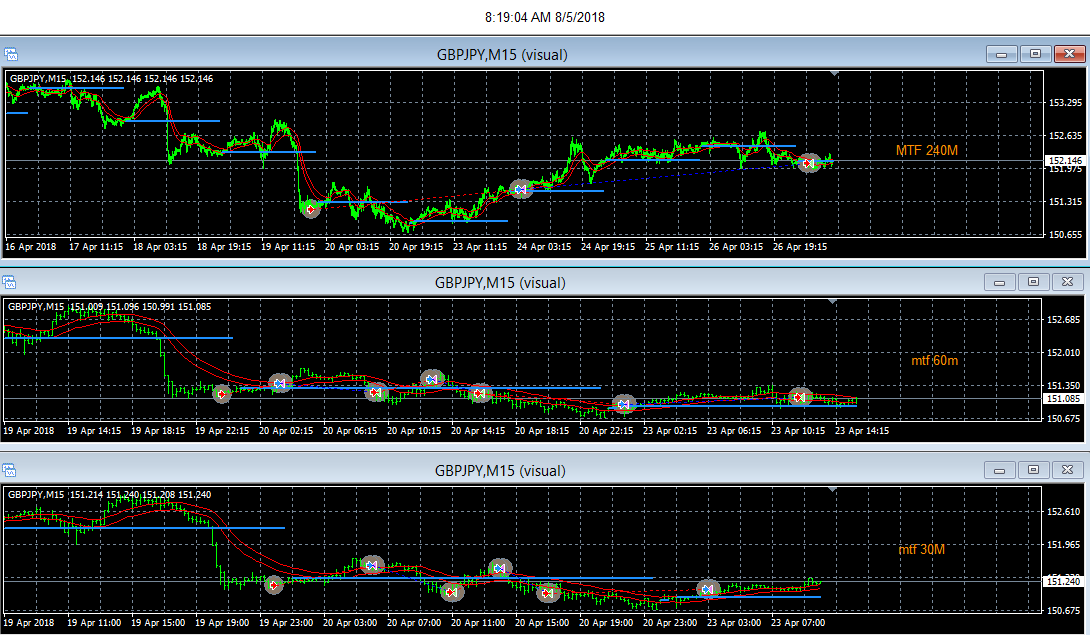Select the chart shift triangle on mtf 30M chart
This screenshot has width=1090, height=635.
point(832,490)
